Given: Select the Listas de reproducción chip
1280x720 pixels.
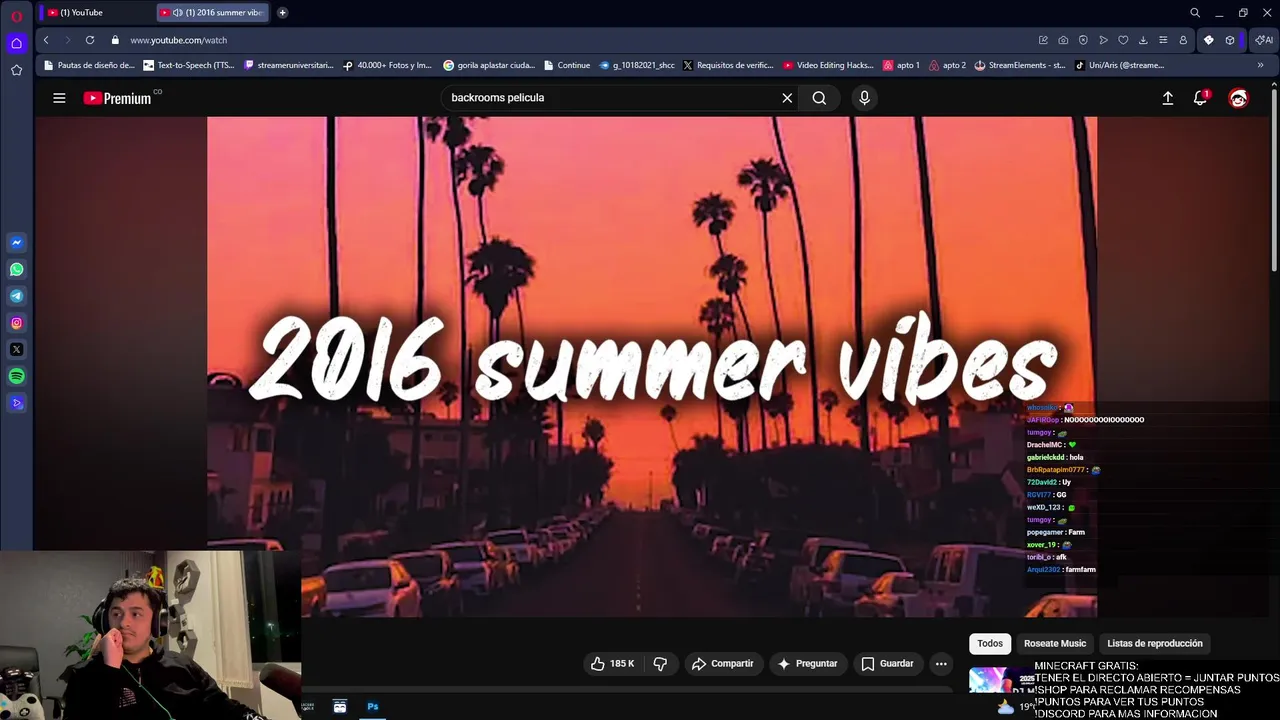Looking at the screenshot, I should [1155, 644].
